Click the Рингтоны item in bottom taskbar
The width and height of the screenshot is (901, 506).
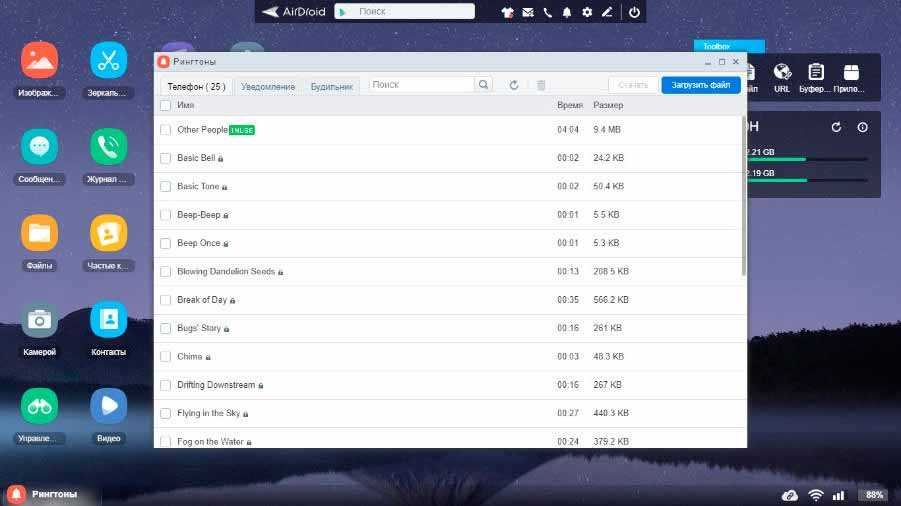[x=50, y=494]
